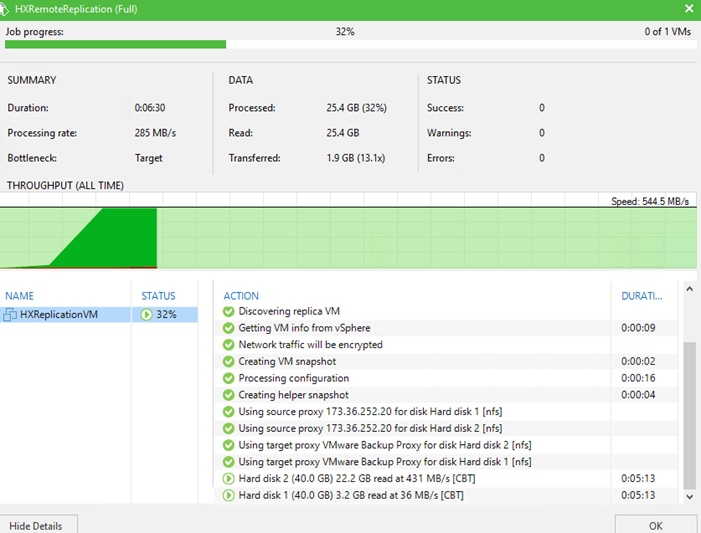Image resolution: width=701 pixels, height=533 pixels.
Task: Sort VM list by STATUS column header
Action: [x=158, y=296]
